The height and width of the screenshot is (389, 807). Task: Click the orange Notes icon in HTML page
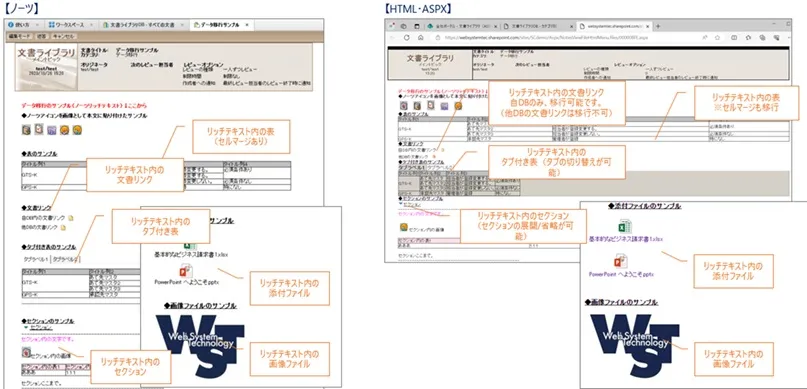click(458, 106)
